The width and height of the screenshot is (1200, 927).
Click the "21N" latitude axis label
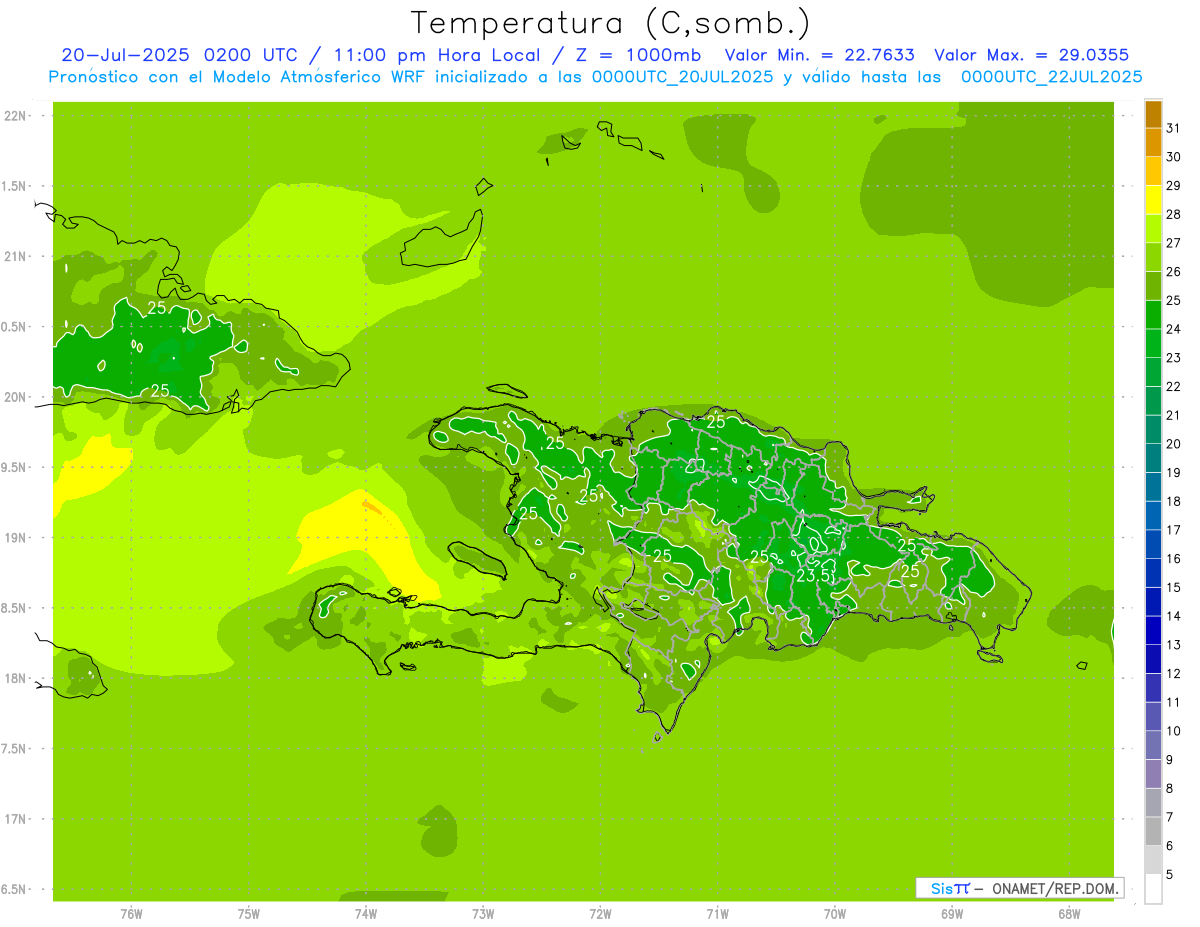(16, 256)
